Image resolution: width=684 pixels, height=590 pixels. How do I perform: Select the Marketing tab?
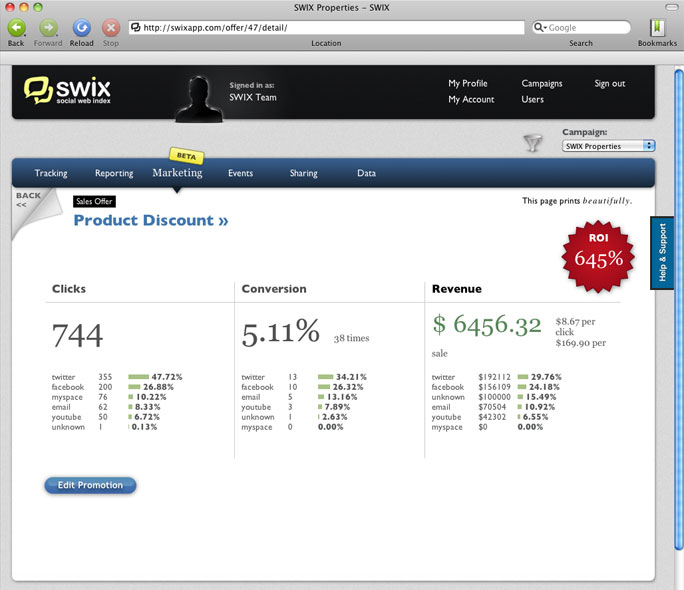[x=177, y=173]
